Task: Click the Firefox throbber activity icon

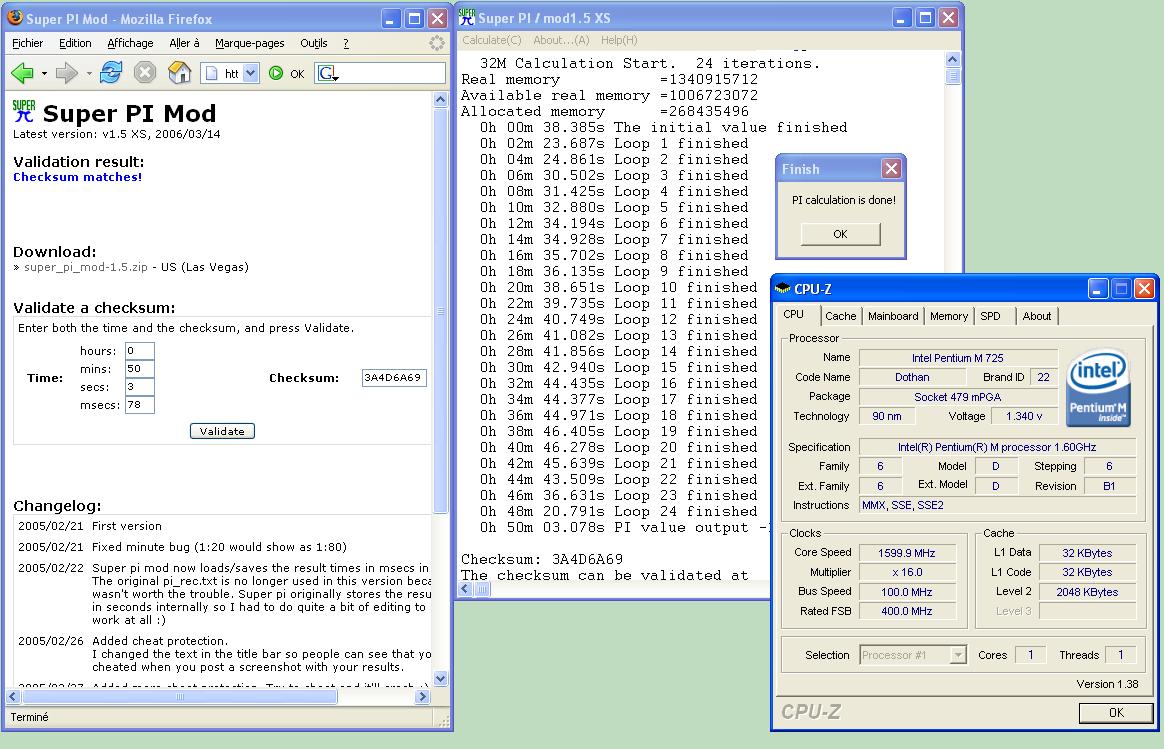Action: click(437, 43)
